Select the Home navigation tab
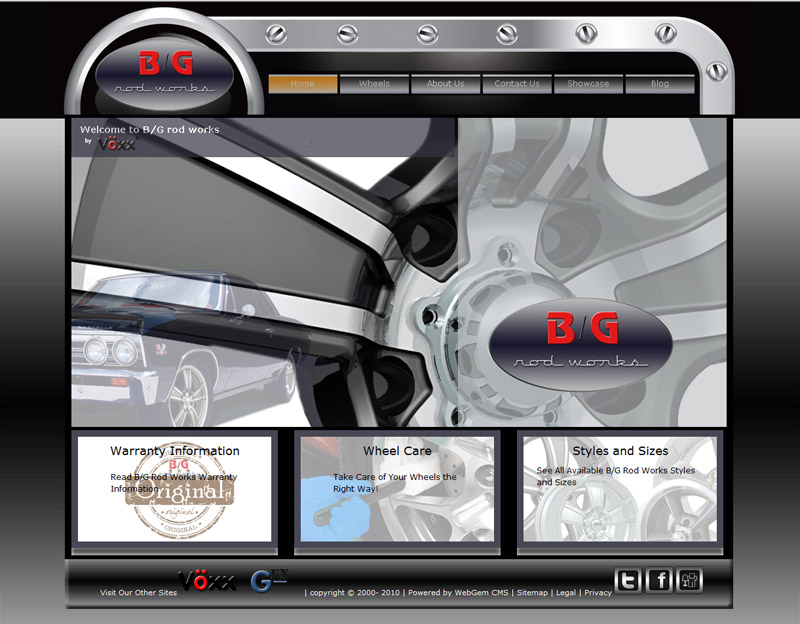This screenshot has width=800, height=624. [303, 84]
